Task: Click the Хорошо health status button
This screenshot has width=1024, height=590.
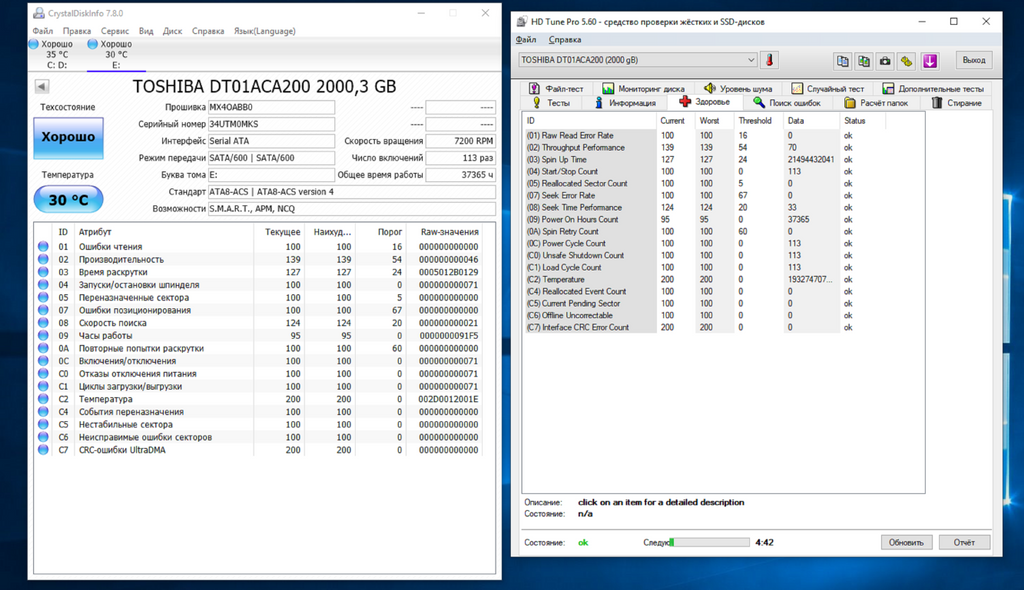Action: coord(69,137)
